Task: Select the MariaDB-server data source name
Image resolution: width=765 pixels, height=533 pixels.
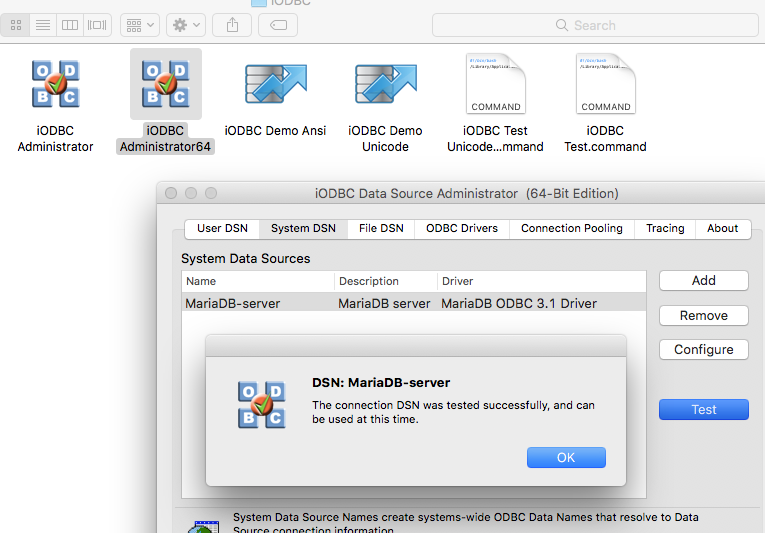Action: coord(233,304)
